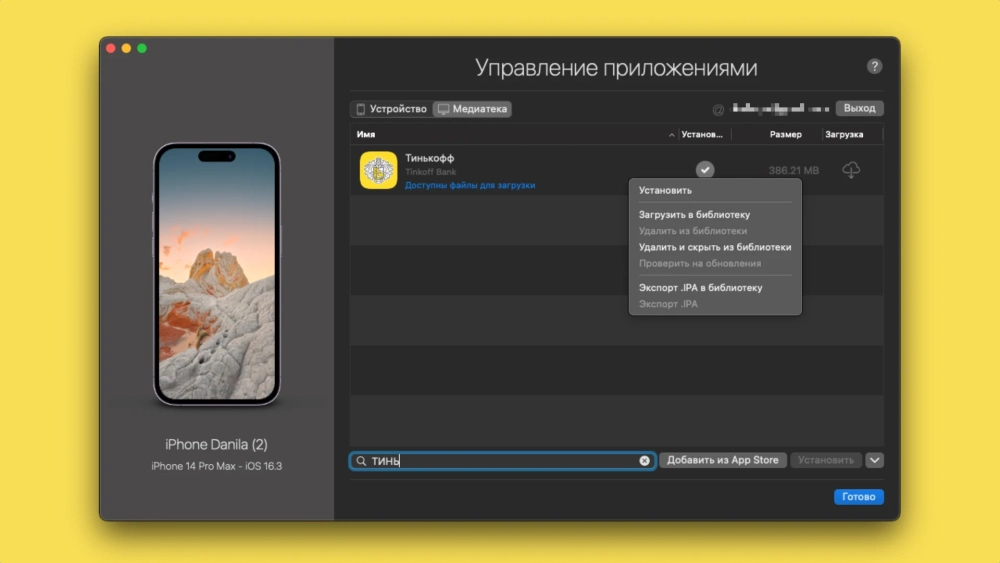The image size is (1000, 563).
Task: Click the help question mark icon
Action: pos(874,67)
